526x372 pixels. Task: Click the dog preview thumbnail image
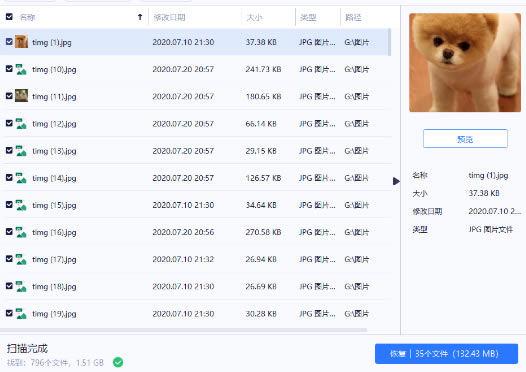coord(465,62)
